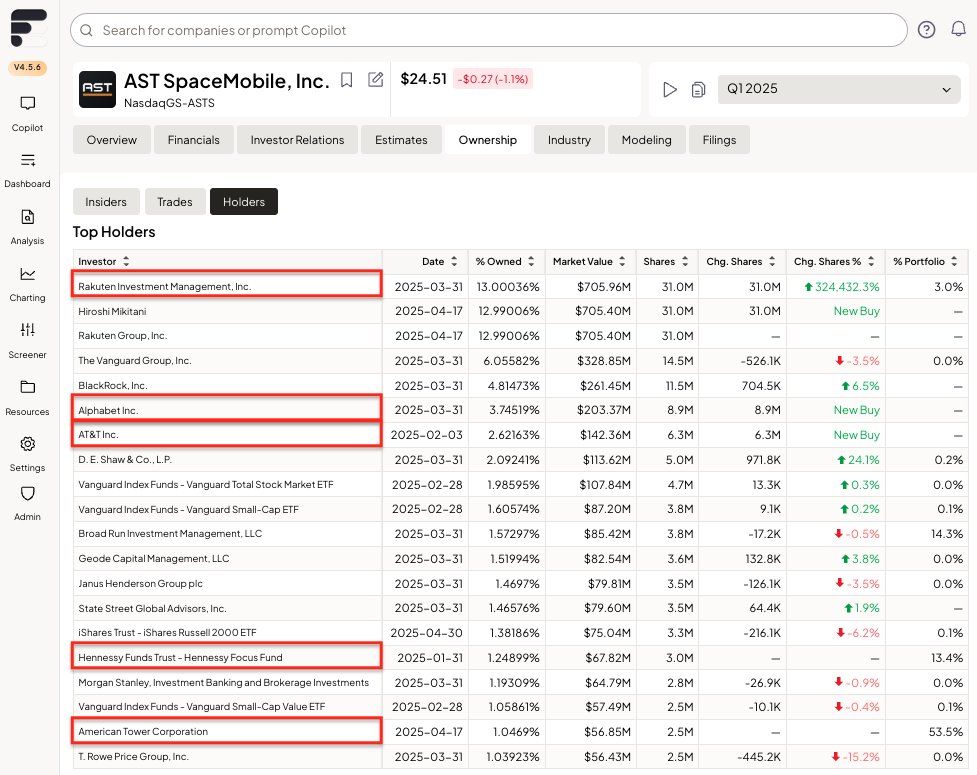The height and width of the screenshot is (775, 977).
Task: Open the Settings gear icon
Action: pyautogui.click(x=27, y=444)
